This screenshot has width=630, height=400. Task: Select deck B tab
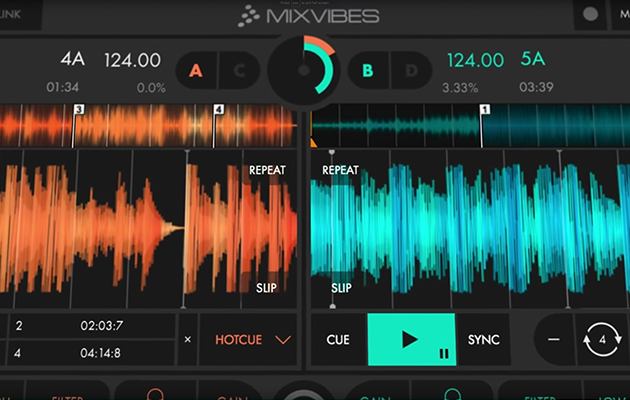coord(368,71)
